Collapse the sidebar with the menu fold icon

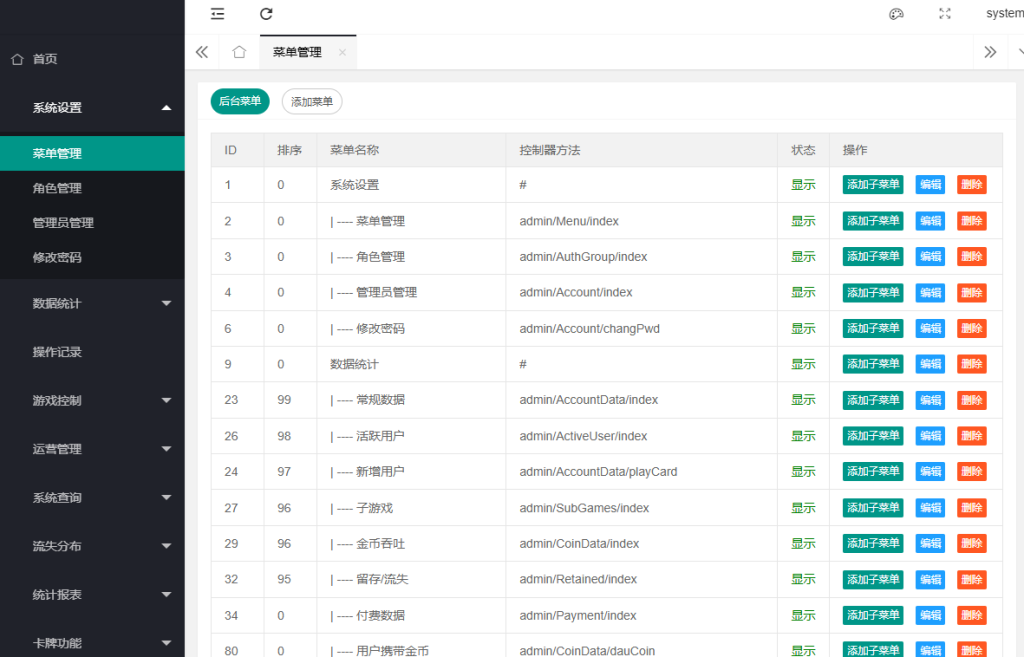pyautogui.click(x=217, y=14)
